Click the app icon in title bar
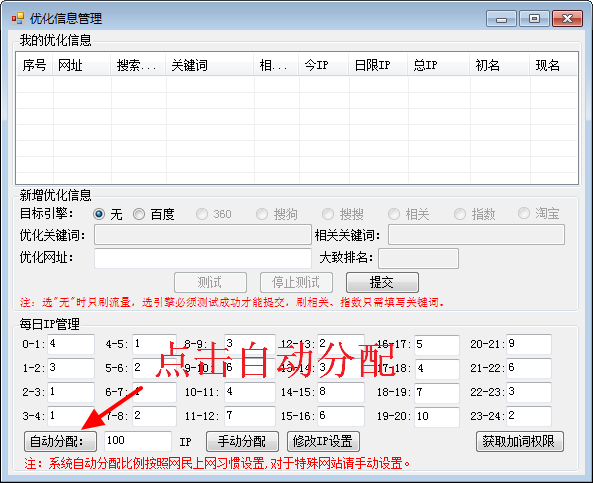 point(17,18)
